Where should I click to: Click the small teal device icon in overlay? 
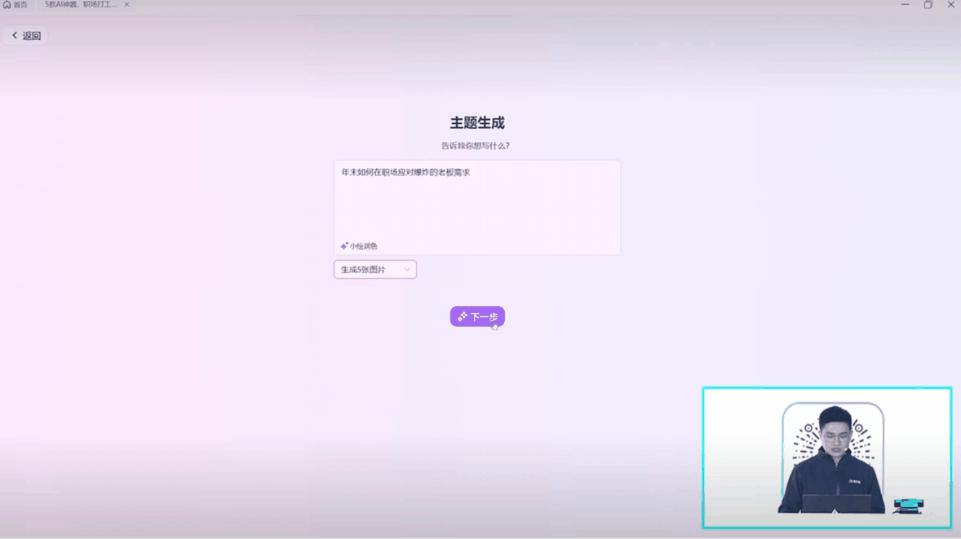click(908, 506)
